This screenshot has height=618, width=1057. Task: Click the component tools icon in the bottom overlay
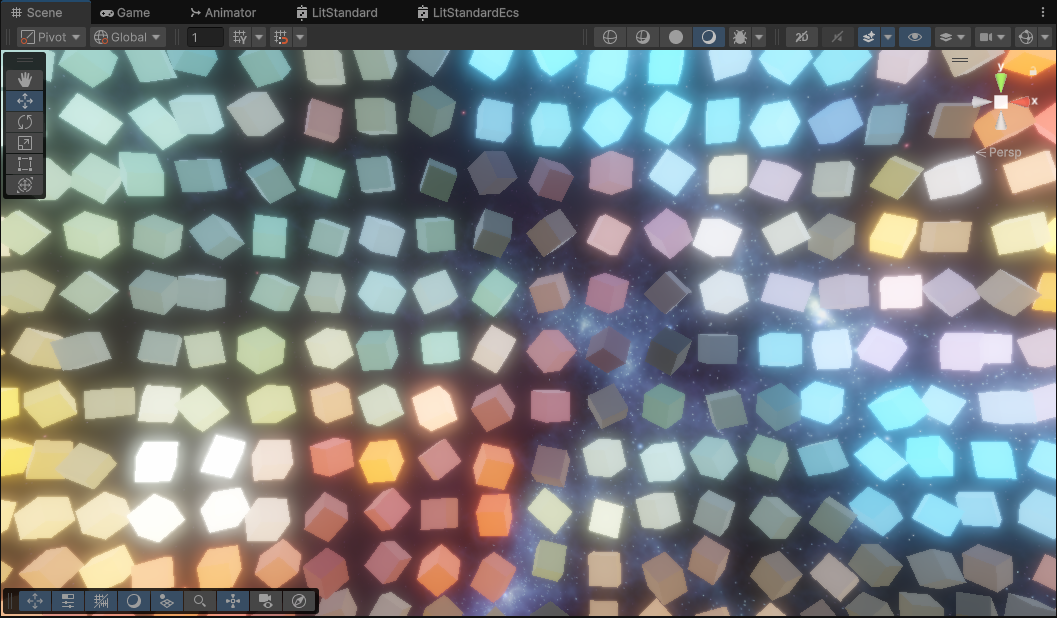[x=232, y=601]
